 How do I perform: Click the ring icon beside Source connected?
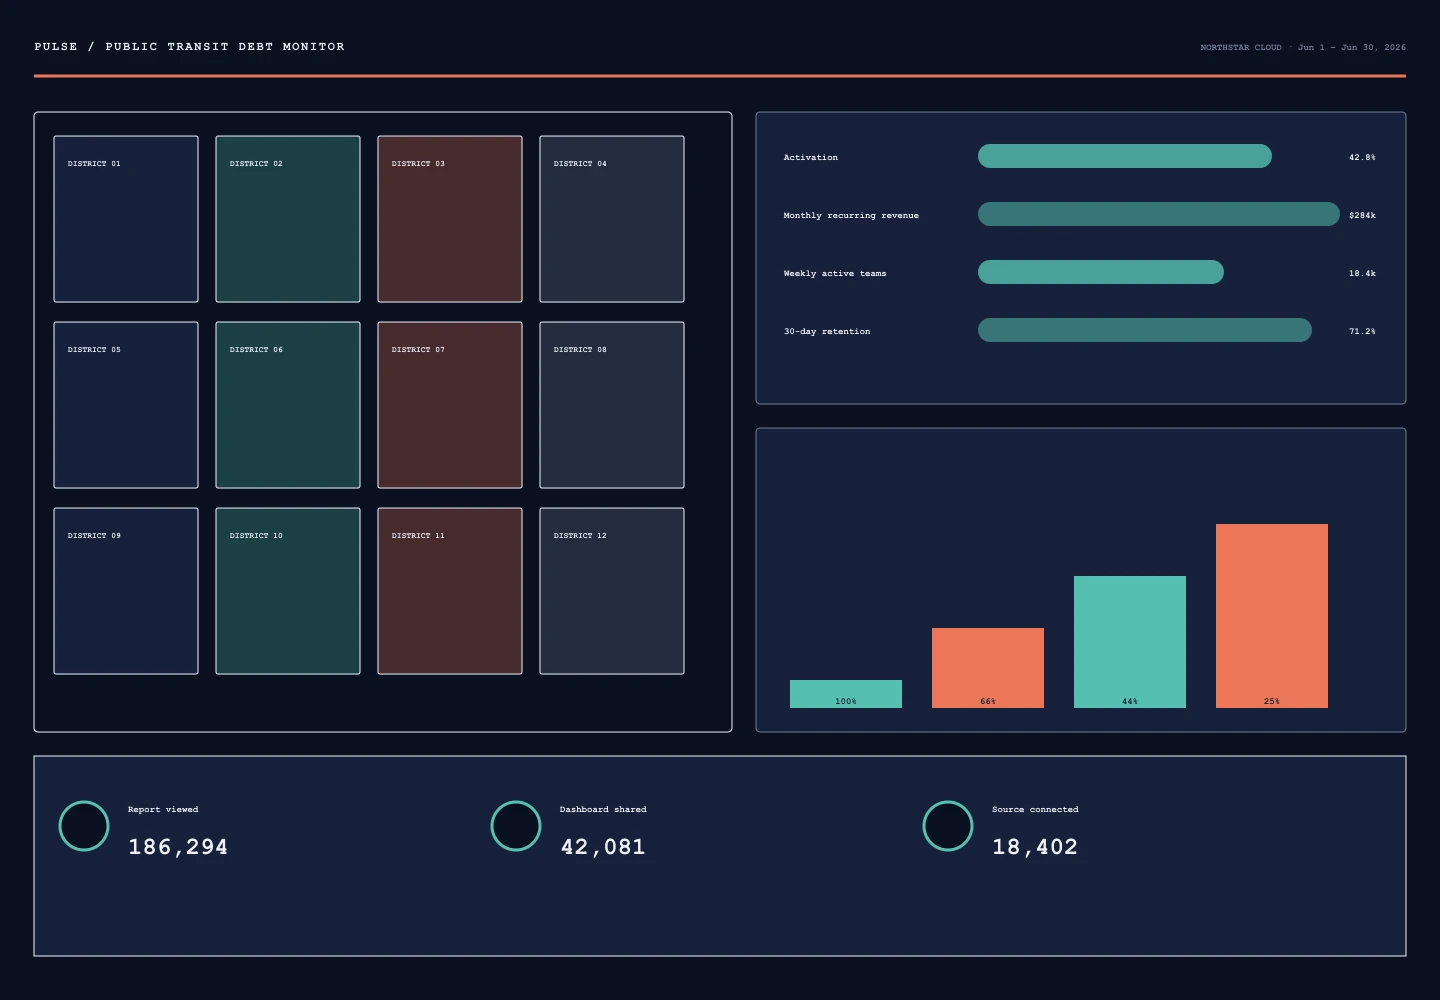948,826
